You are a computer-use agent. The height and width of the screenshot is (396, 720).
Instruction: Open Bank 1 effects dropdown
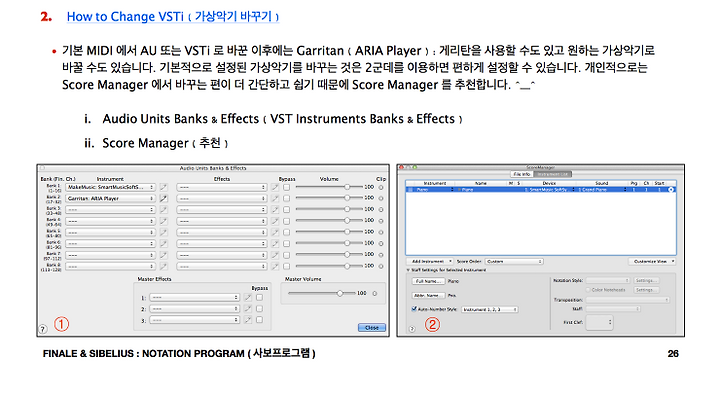pos(222,187)
